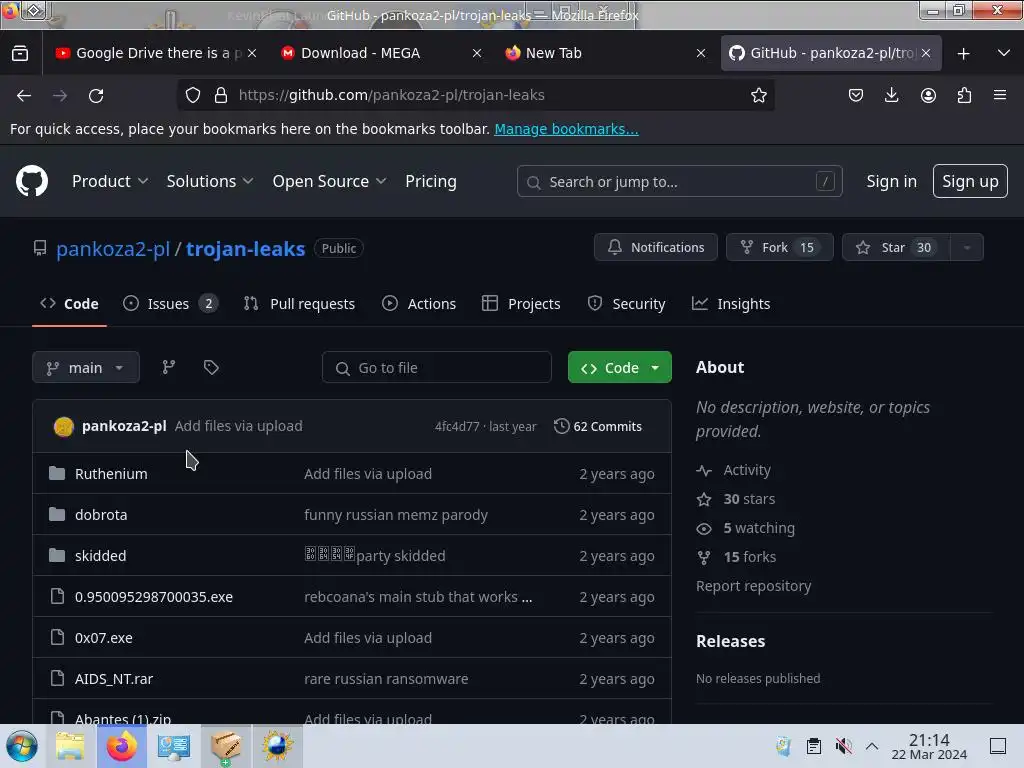The width and height of the screenshot is (1024, 768).
Task: Fork the repository with the Fork button
Action: [x=779, y=248]
